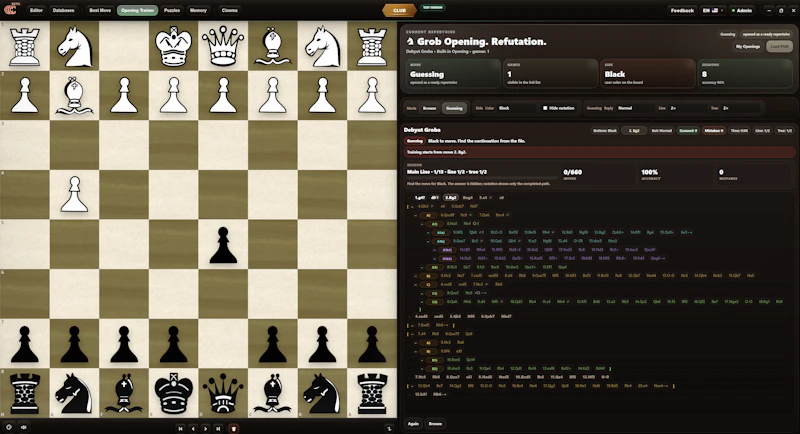Go to first move of the line
The image size is (800, 434).
(x=180, y=429)
